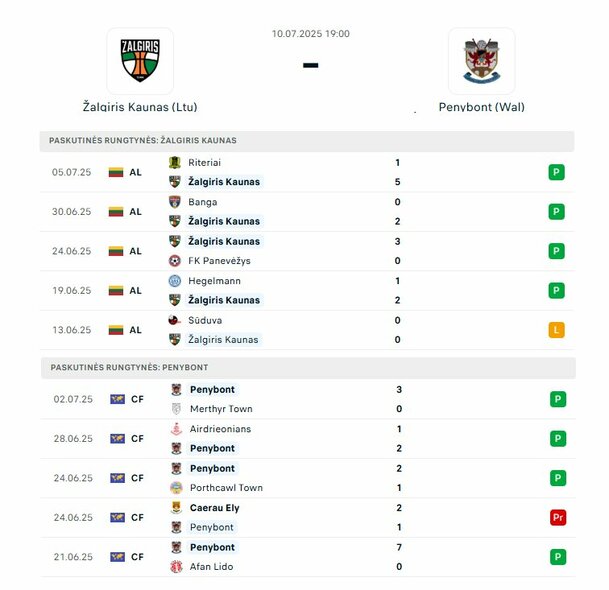Screen dimensions: 609x590
Task: Click the Hegelmann club logo
Action: pos(175,281)
